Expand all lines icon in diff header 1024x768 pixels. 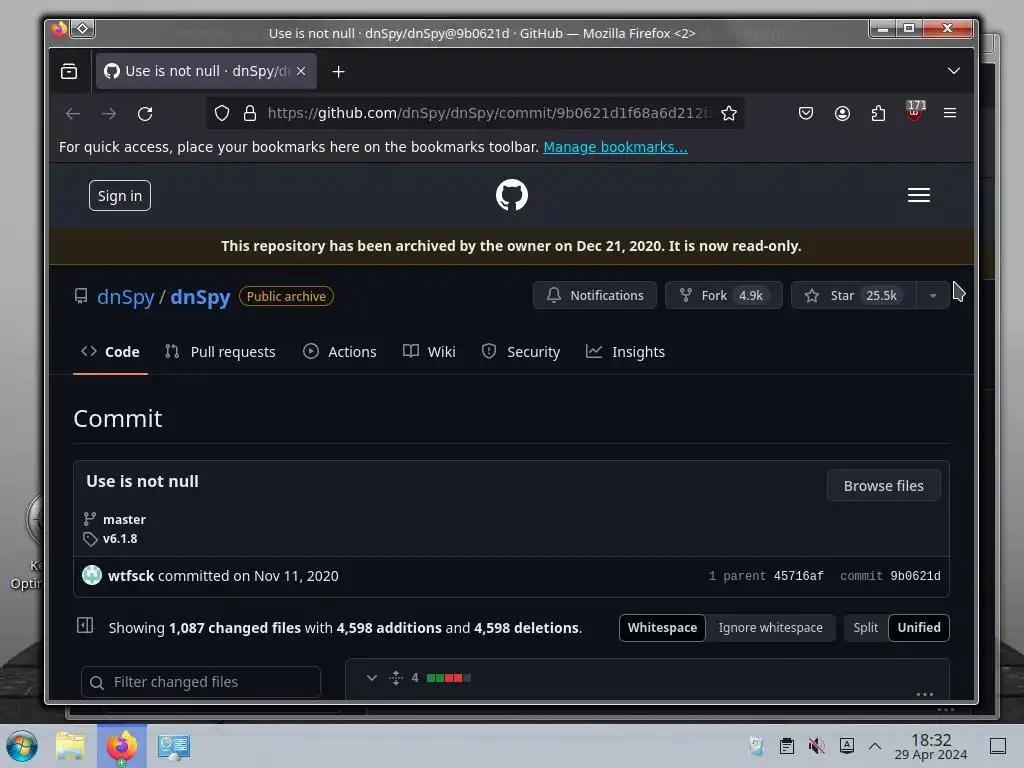click(x=396, y=678)
